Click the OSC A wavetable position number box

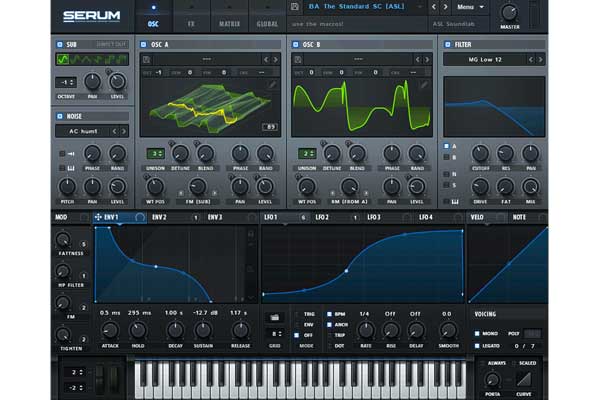point(270,127)
